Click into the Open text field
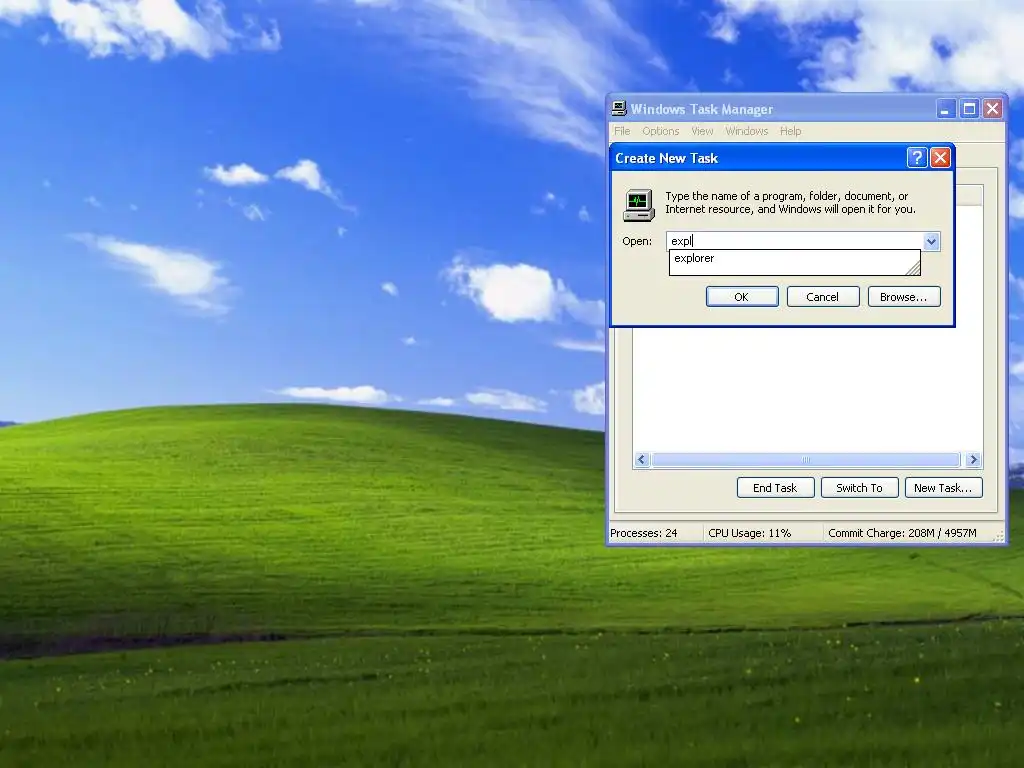The width and height of the screenshot is (1024, 768). pos(795,241)
